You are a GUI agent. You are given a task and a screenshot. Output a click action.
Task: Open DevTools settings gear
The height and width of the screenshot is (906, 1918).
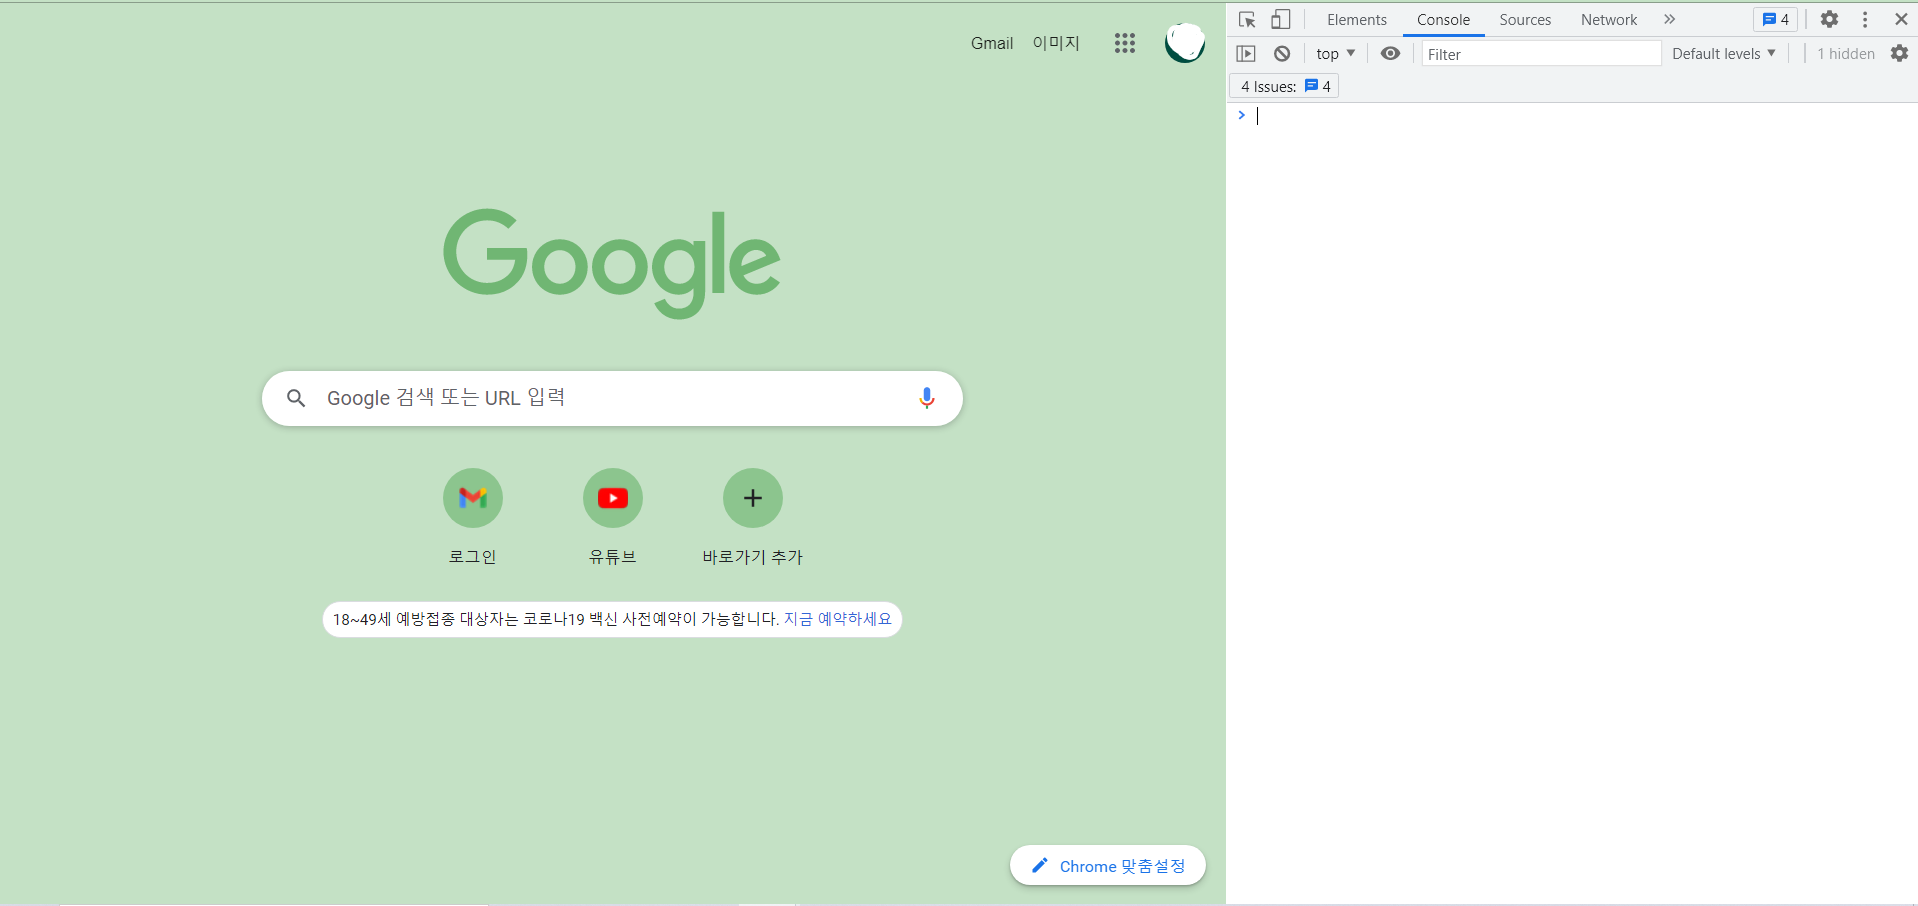tap(1829, 19)
